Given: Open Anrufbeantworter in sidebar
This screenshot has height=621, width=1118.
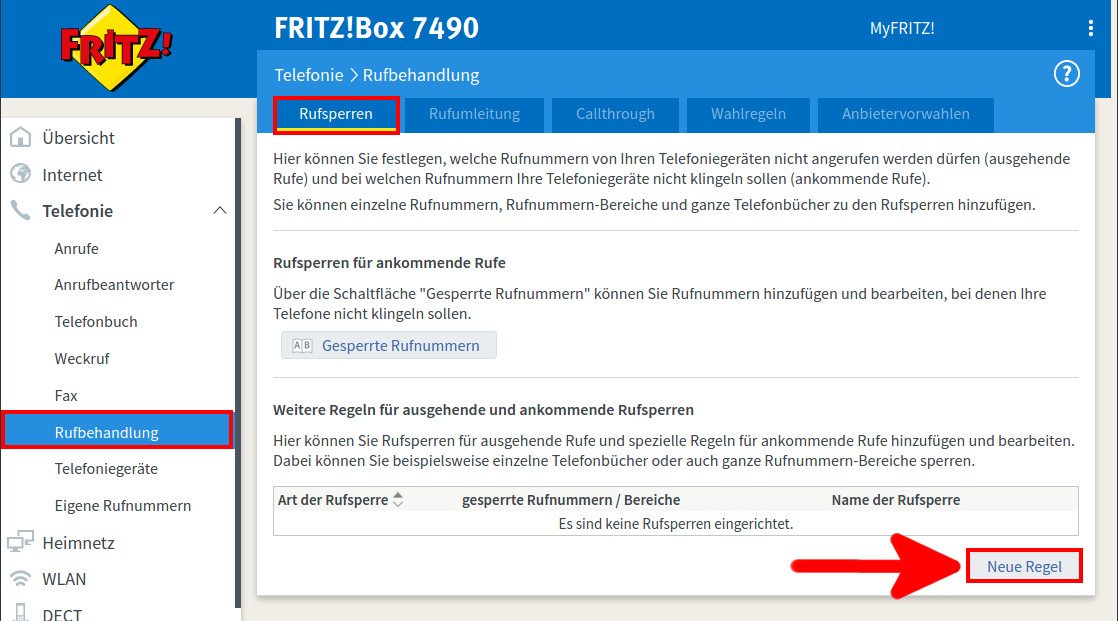Looking at the screenshot, I should 114,284.
